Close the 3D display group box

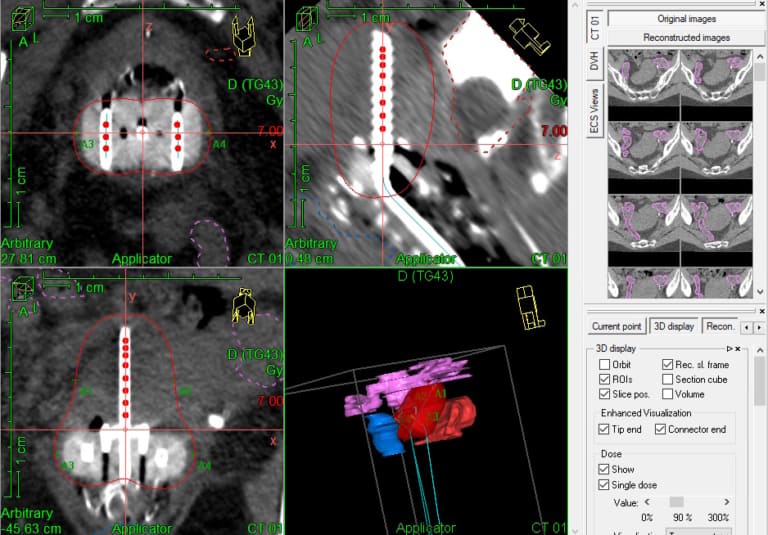(738, 349)
